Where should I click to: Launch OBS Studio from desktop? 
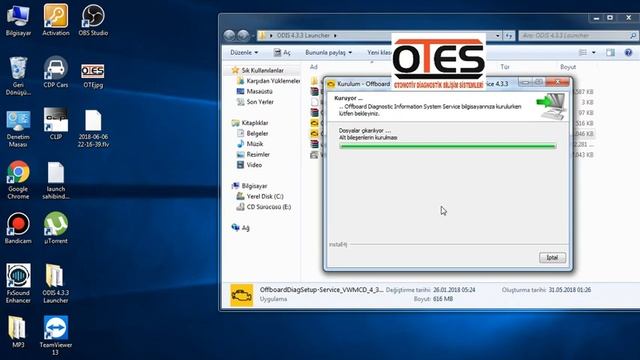(x=93, y=20)
